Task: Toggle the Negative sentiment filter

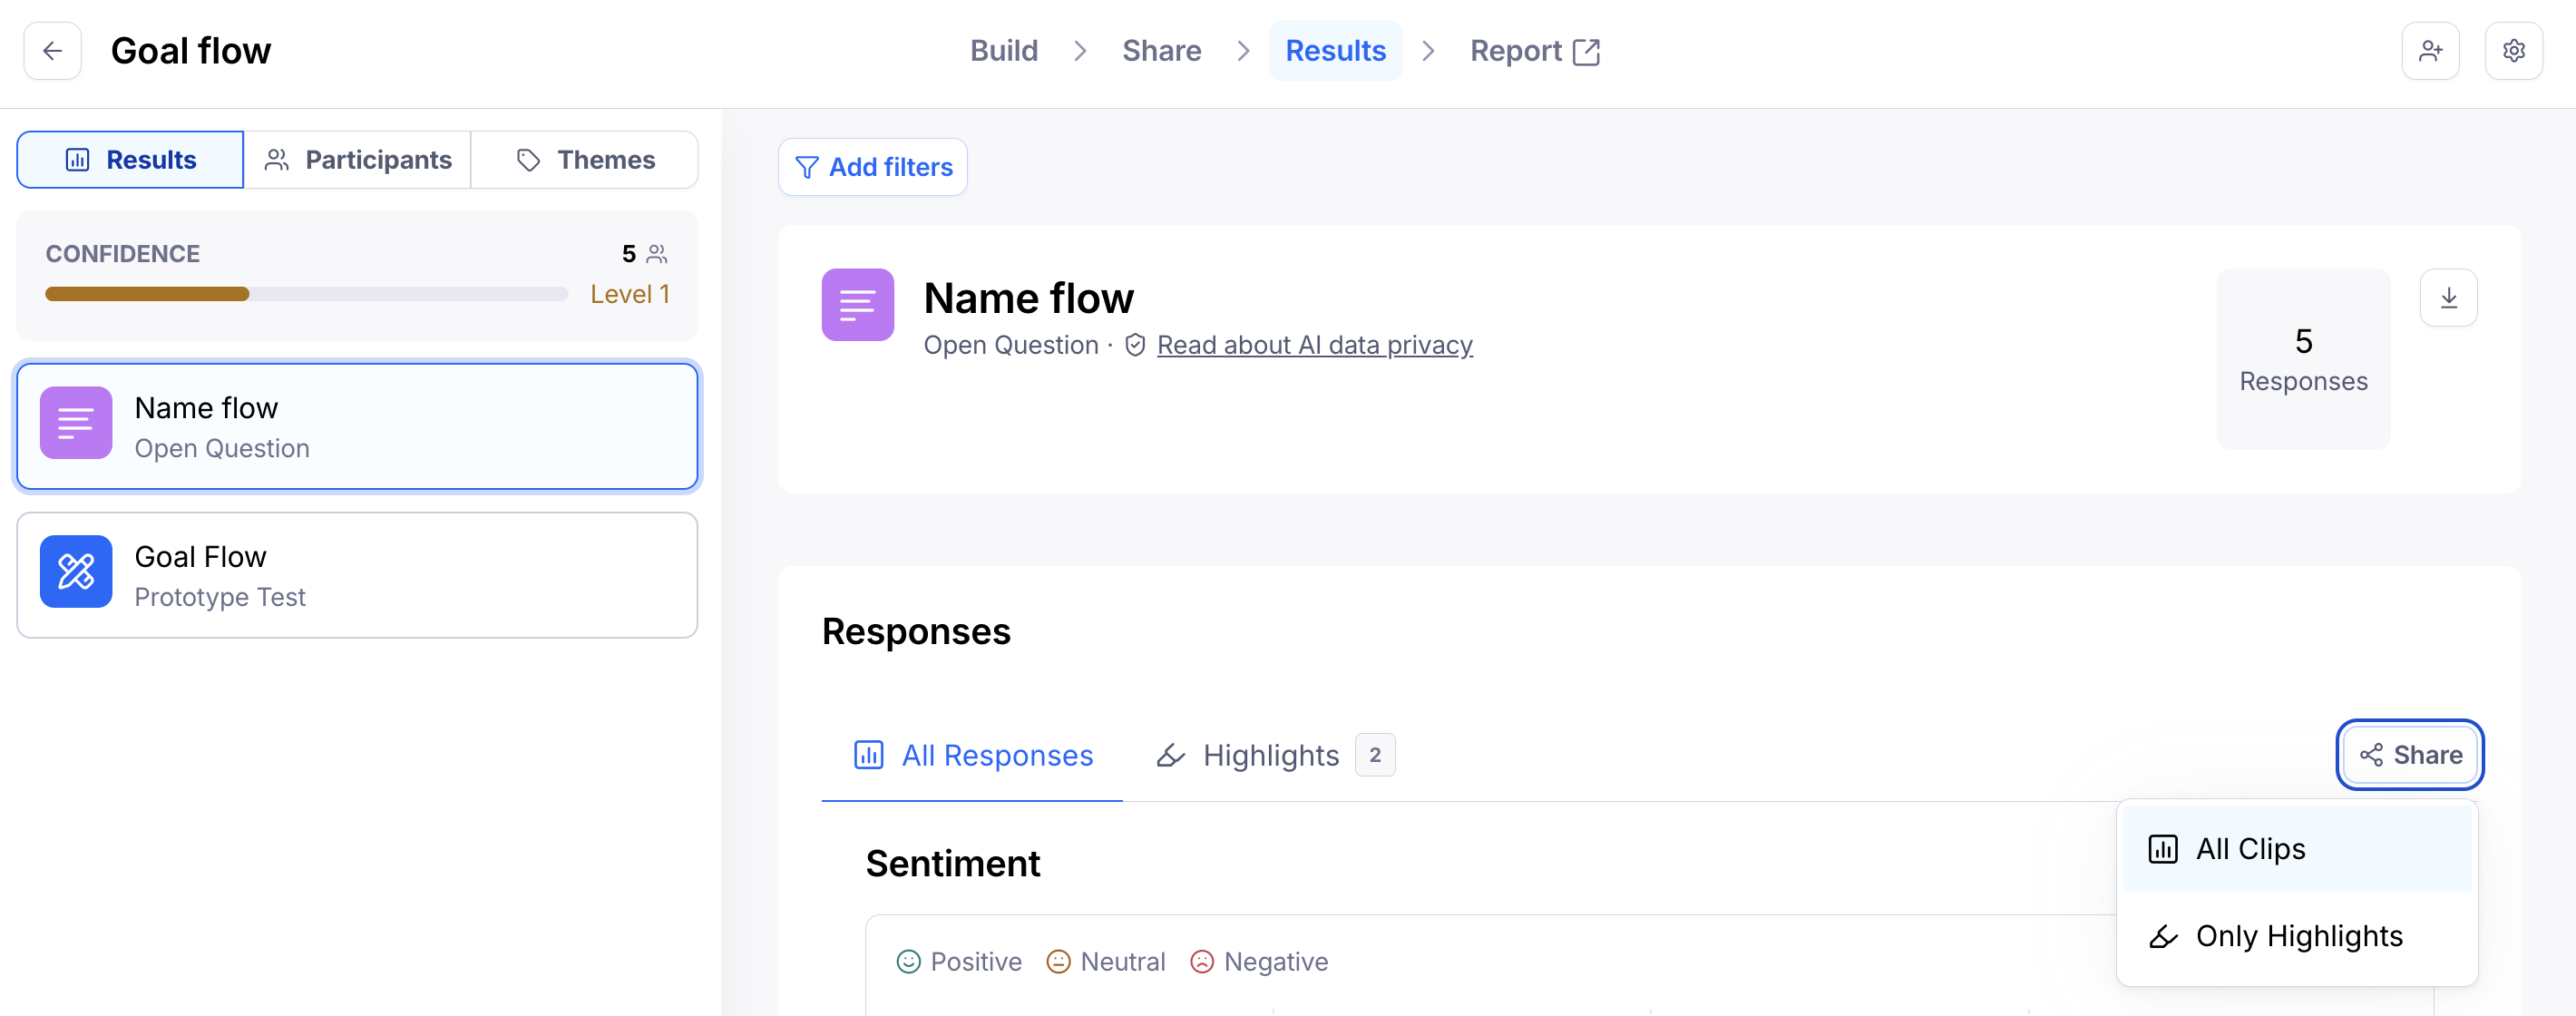Action: tap(1259, 961)
